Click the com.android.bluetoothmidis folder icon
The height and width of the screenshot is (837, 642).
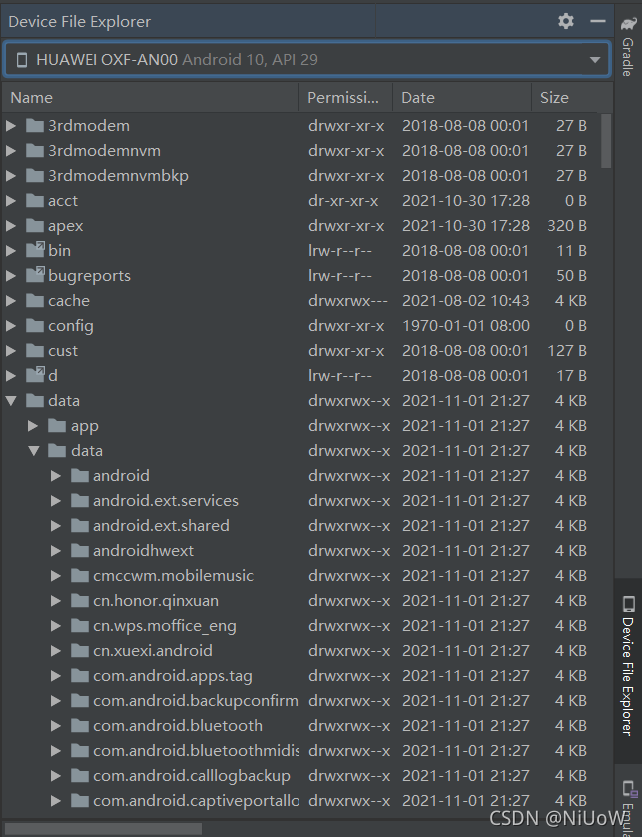[80, 751]
